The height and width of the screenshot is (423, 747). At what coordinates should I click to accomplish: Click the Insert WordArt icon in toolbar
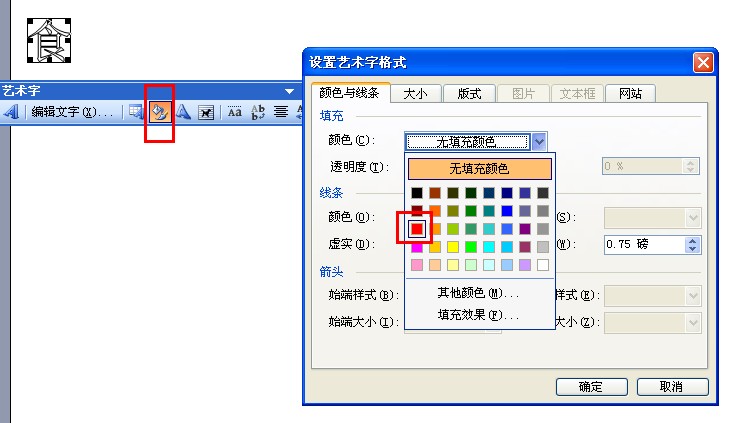11,112
